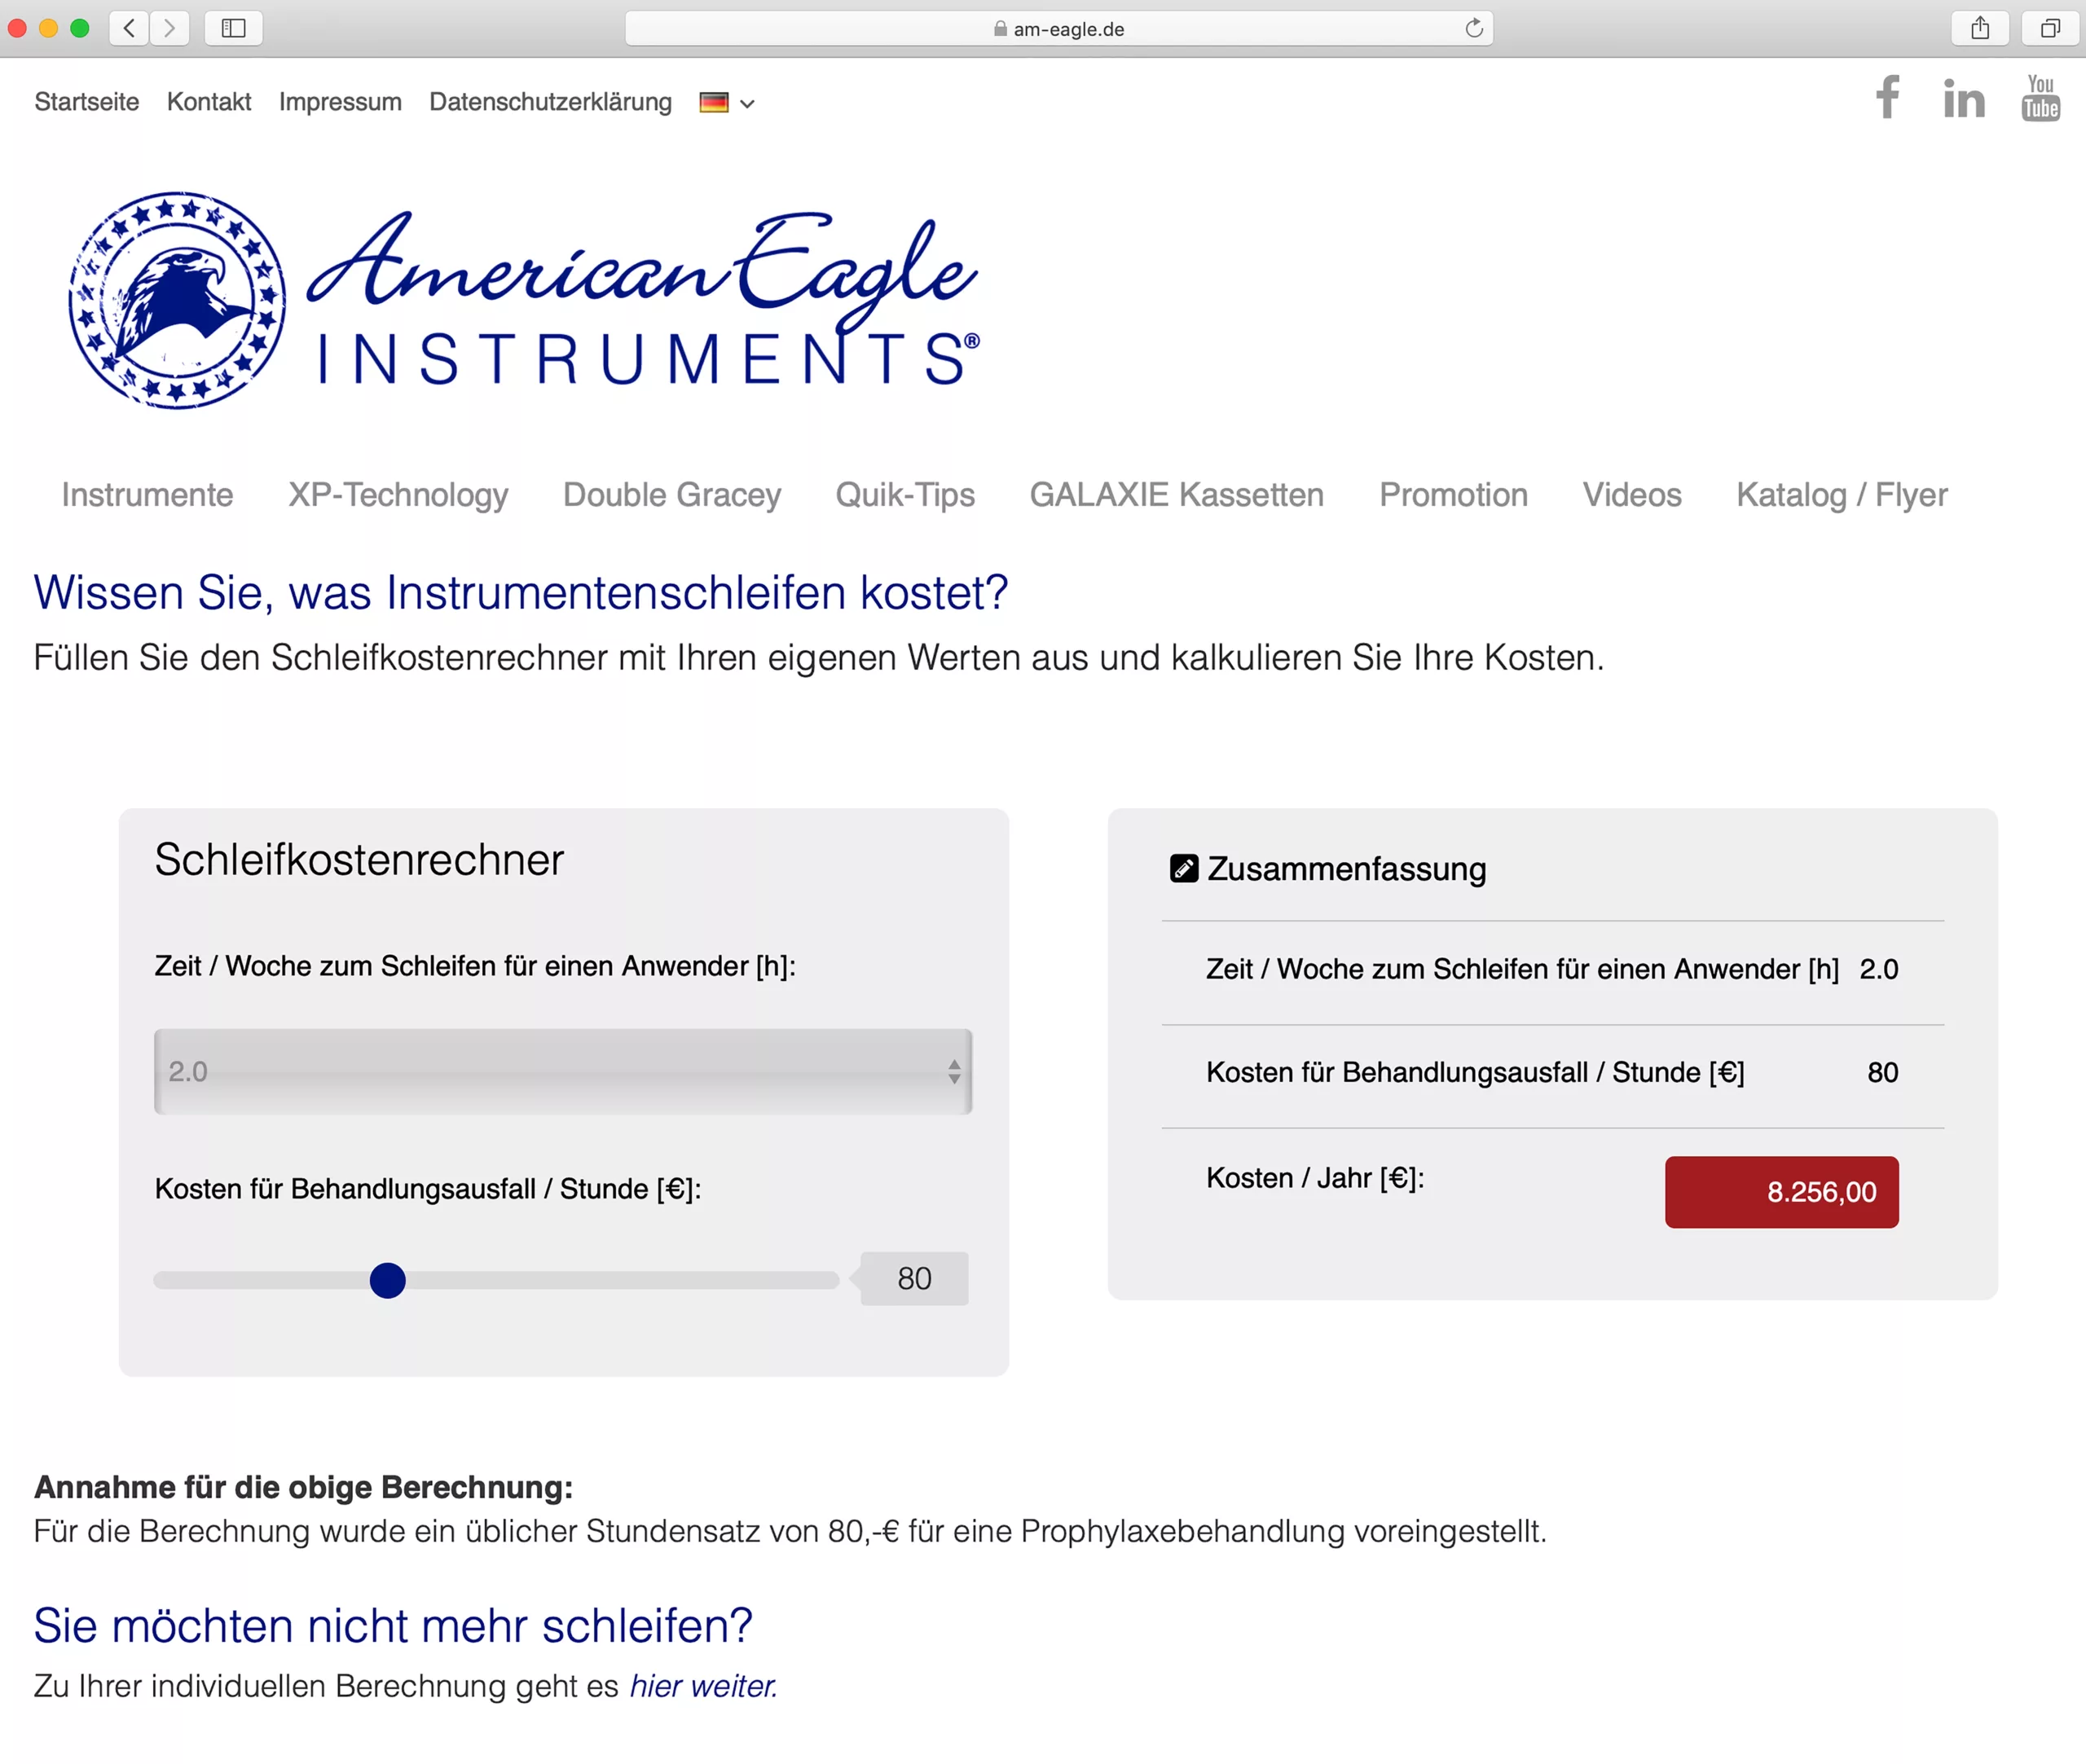Click the 'Schleifkostenrechner' panel title

359,860
